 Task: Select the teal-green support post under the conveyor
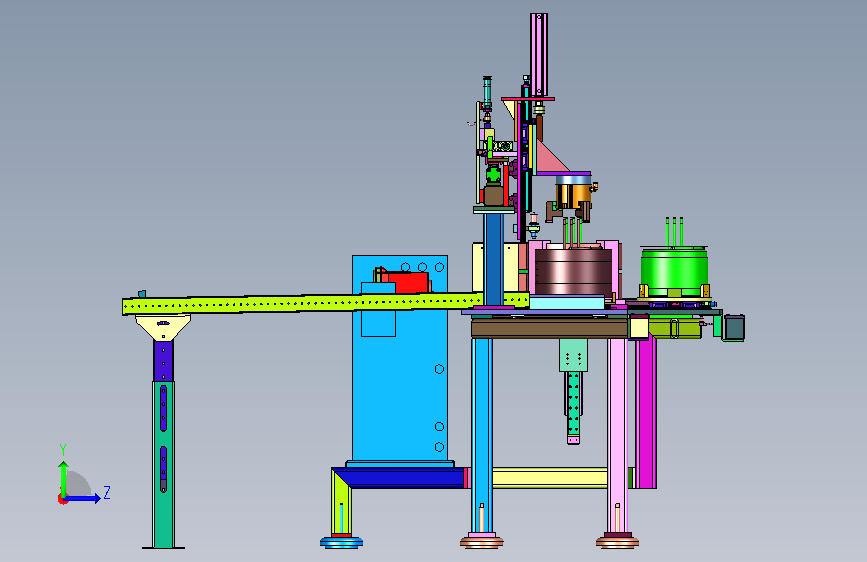point(163,464)
